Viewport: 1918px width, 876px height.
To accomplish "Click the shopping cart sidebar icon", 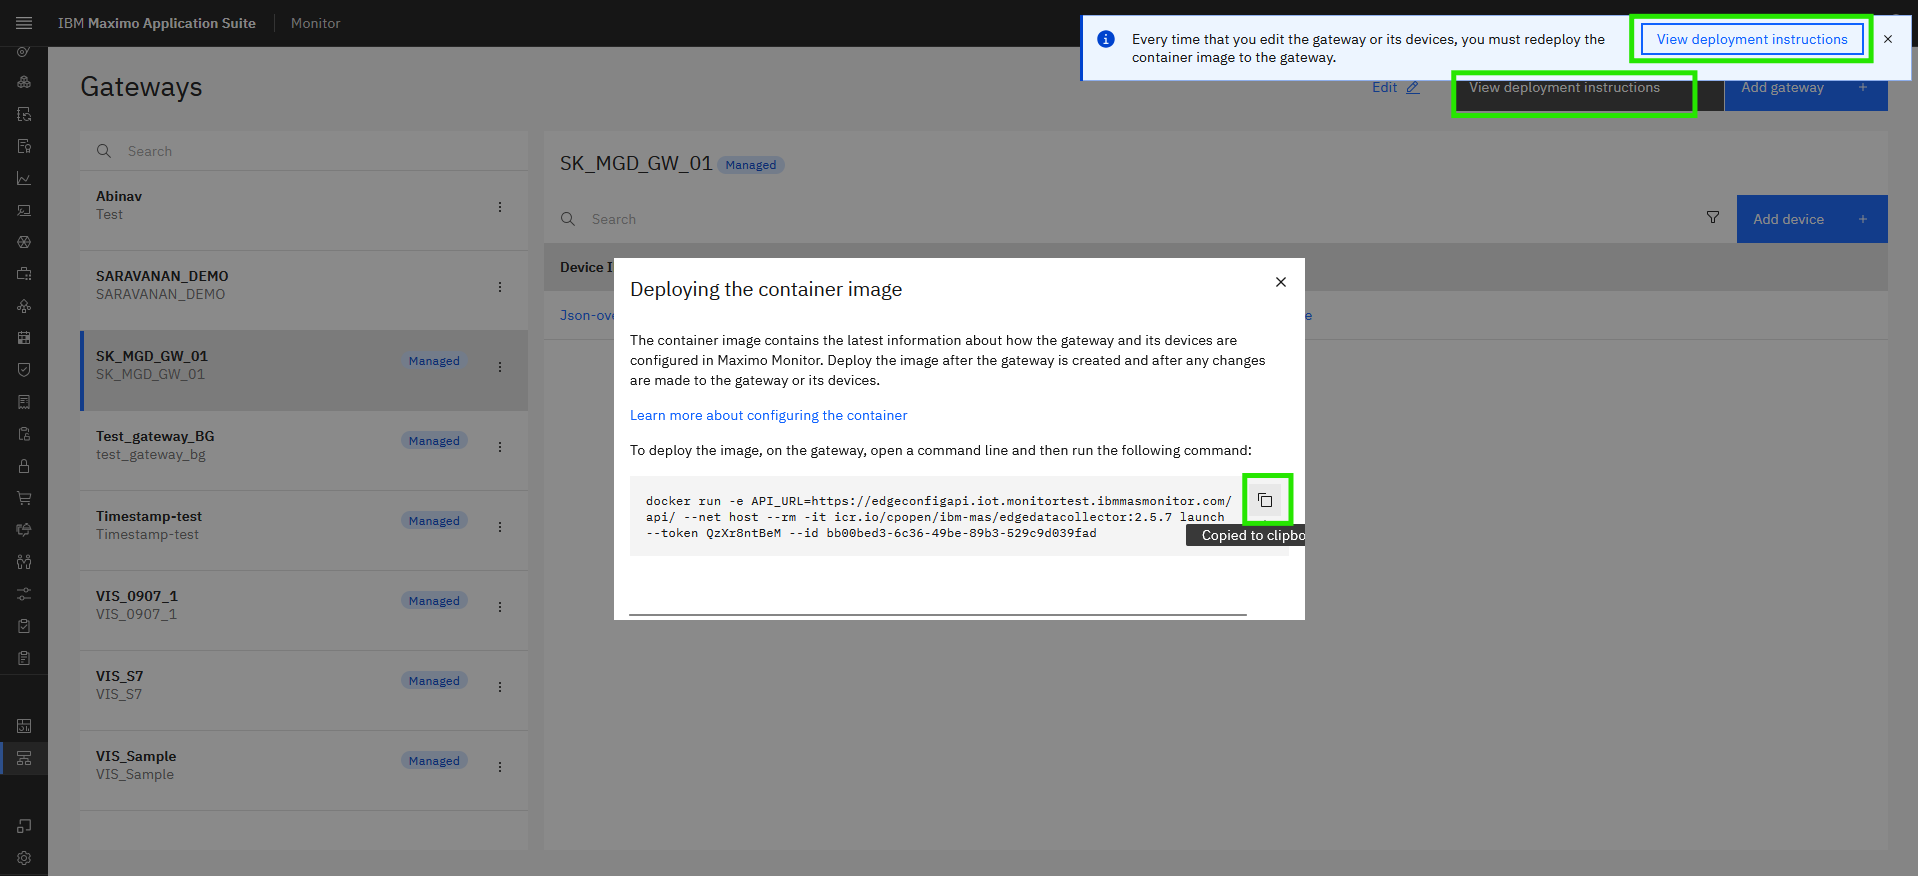I will tap(24, 498).
